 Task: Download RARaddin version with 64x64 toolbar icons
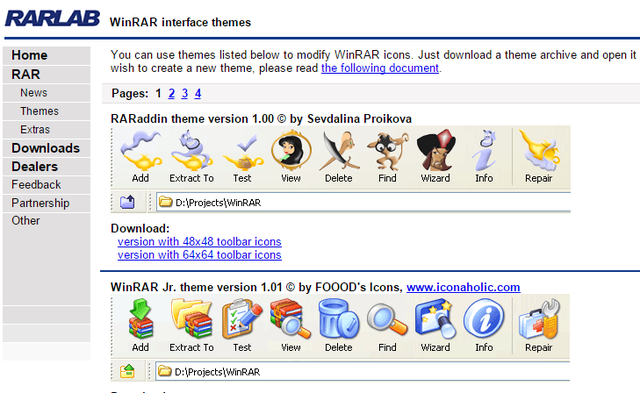click(200, 255)
